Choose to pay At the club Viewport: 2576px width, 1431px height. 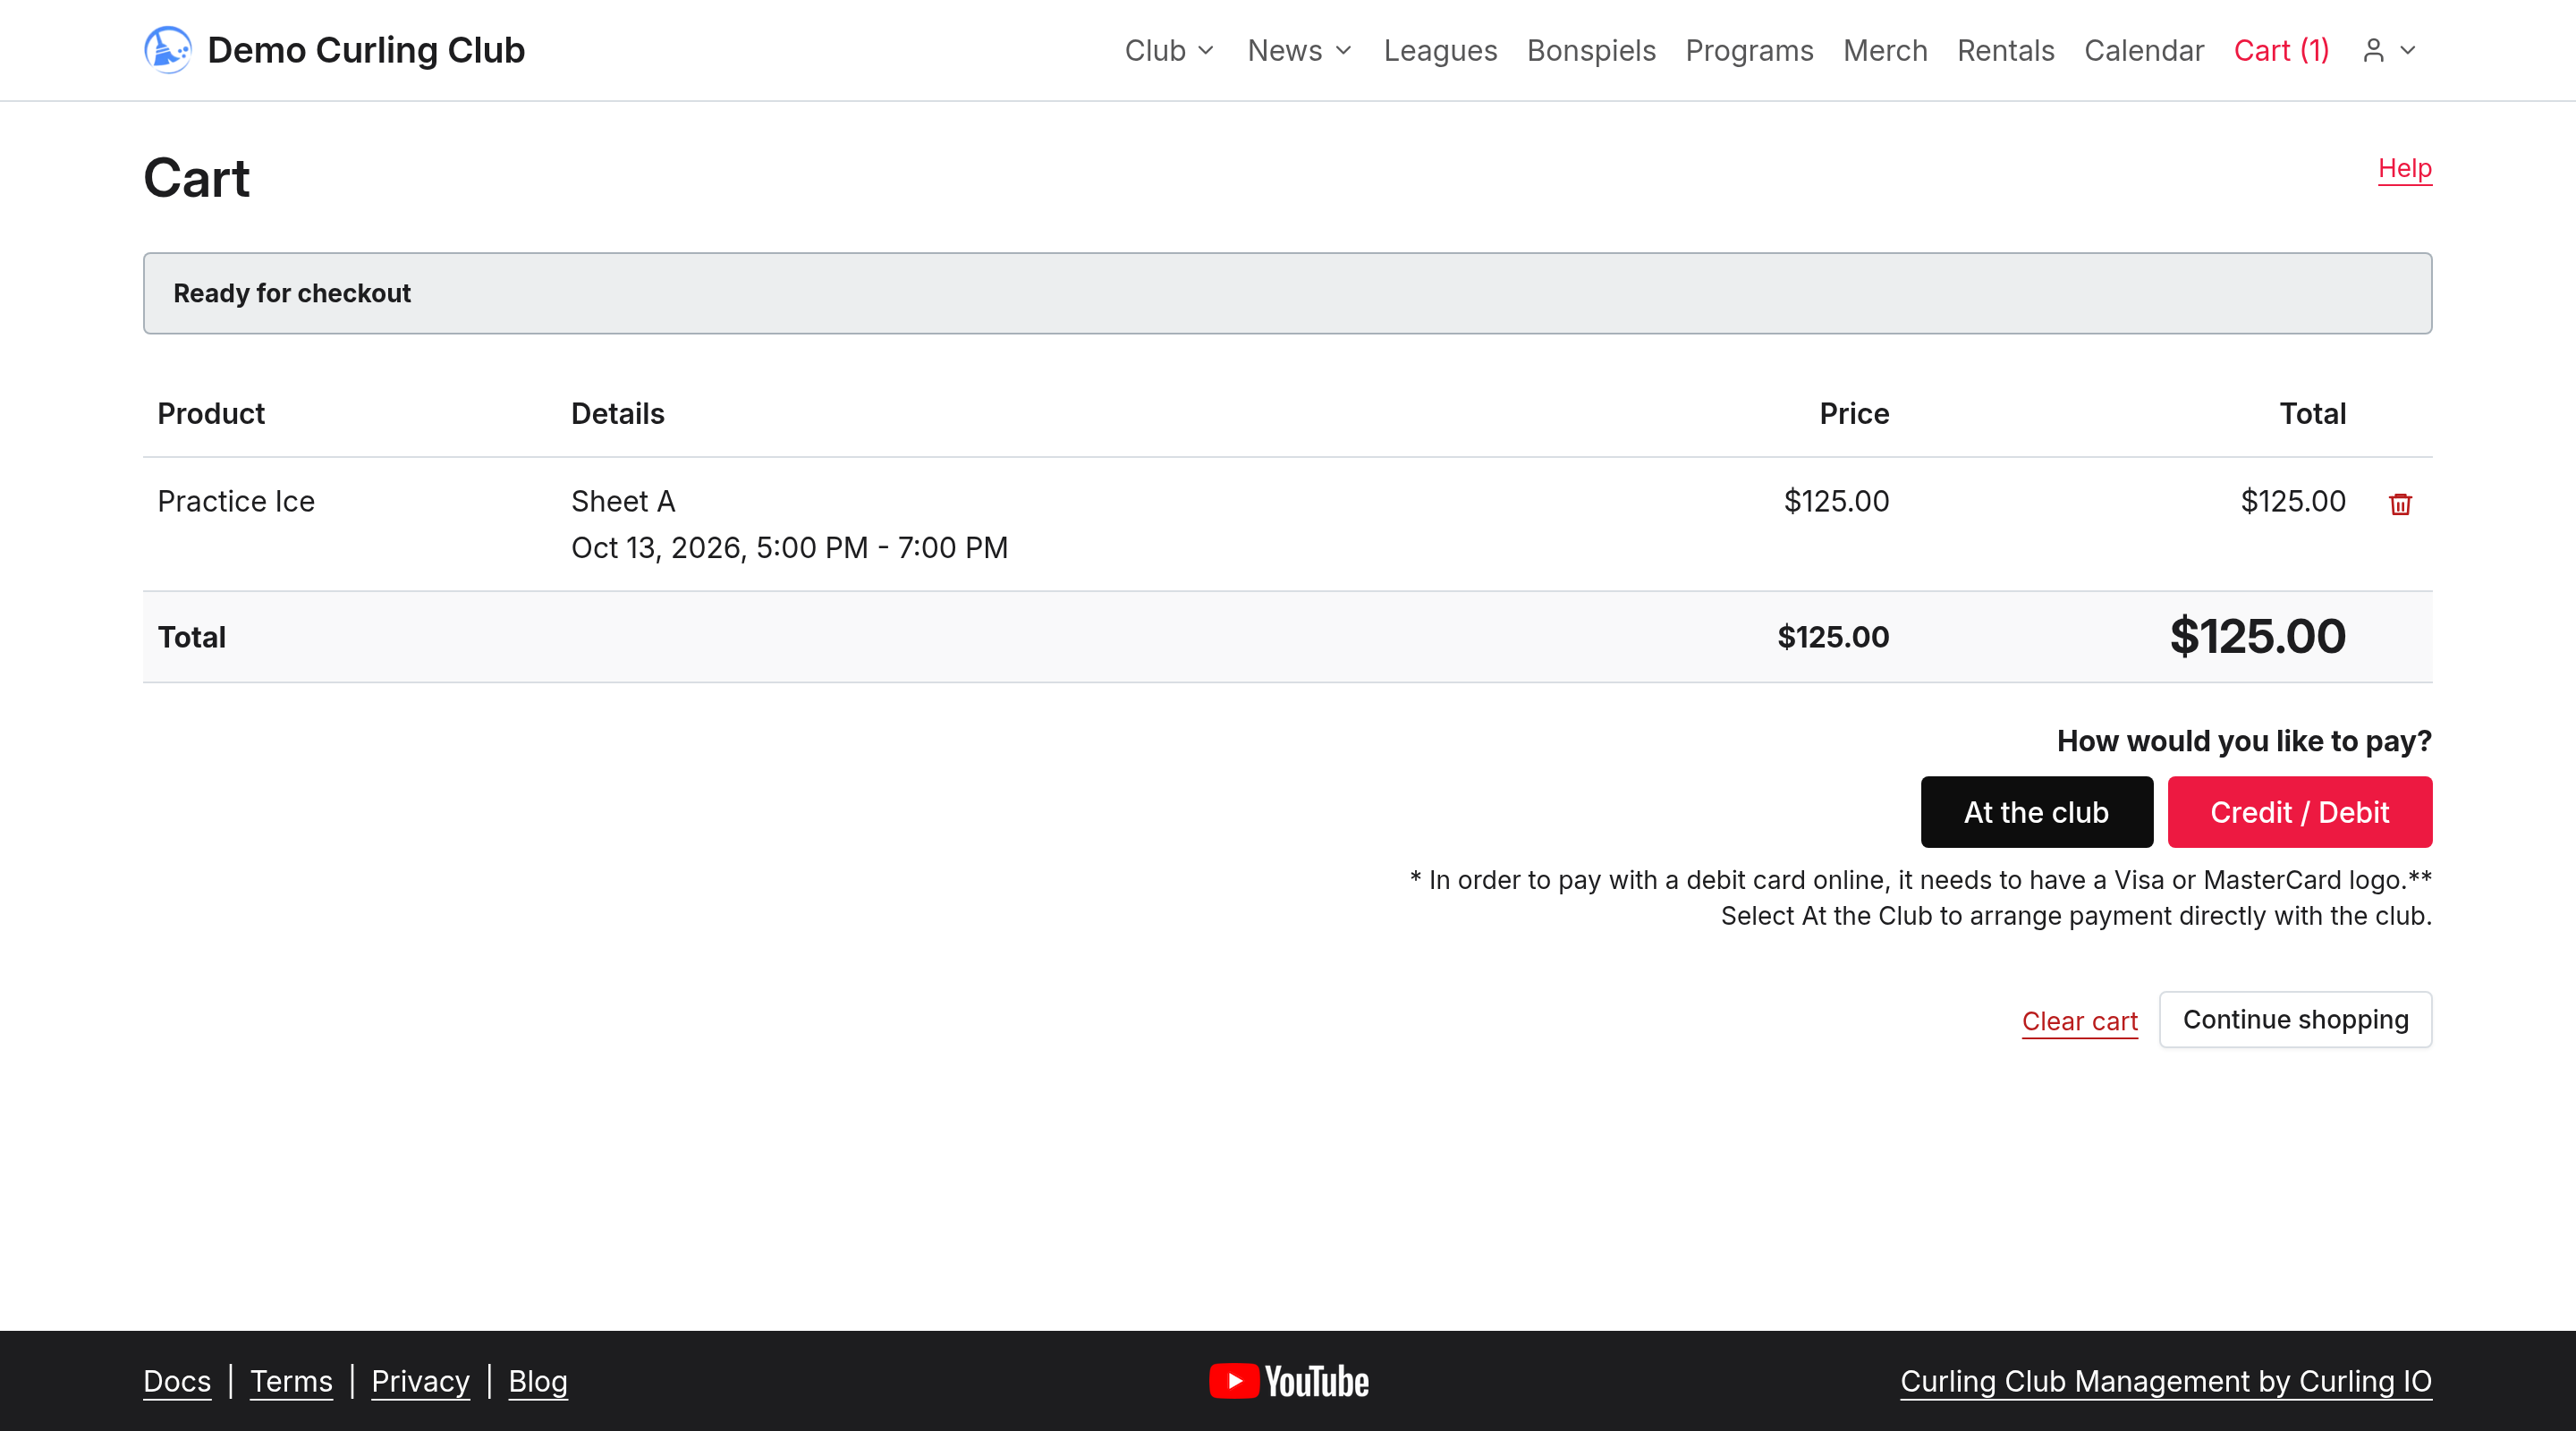tap(2036, 812)
